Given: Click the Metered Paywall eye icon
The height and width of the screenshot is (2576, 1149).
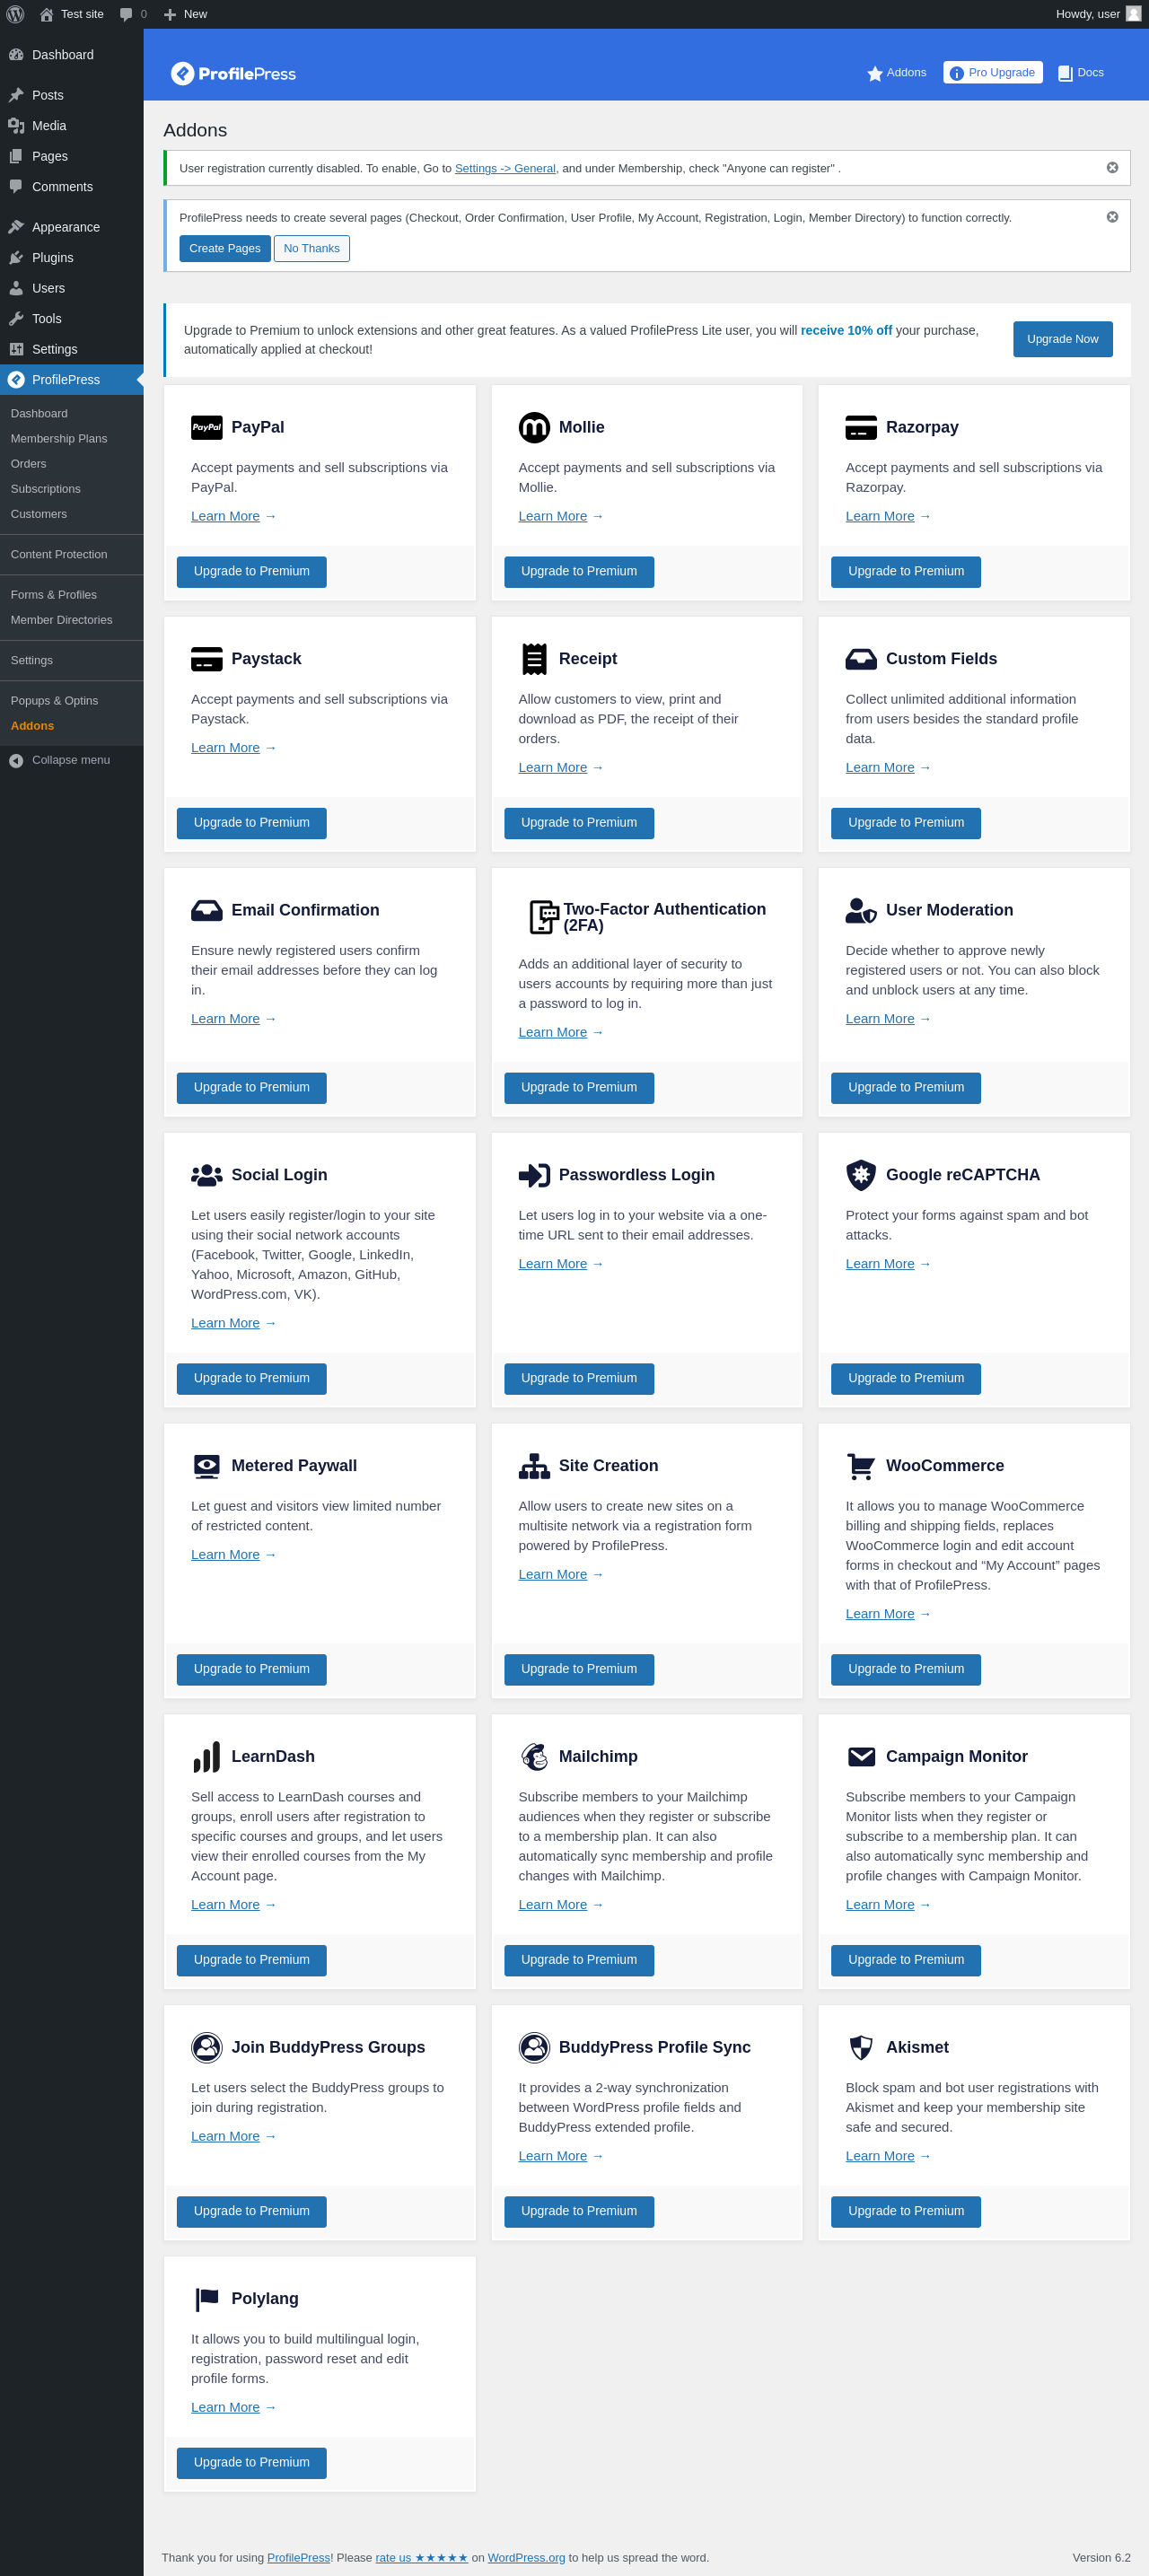Looking at the screenshot, I should [x=207, y=1466].
